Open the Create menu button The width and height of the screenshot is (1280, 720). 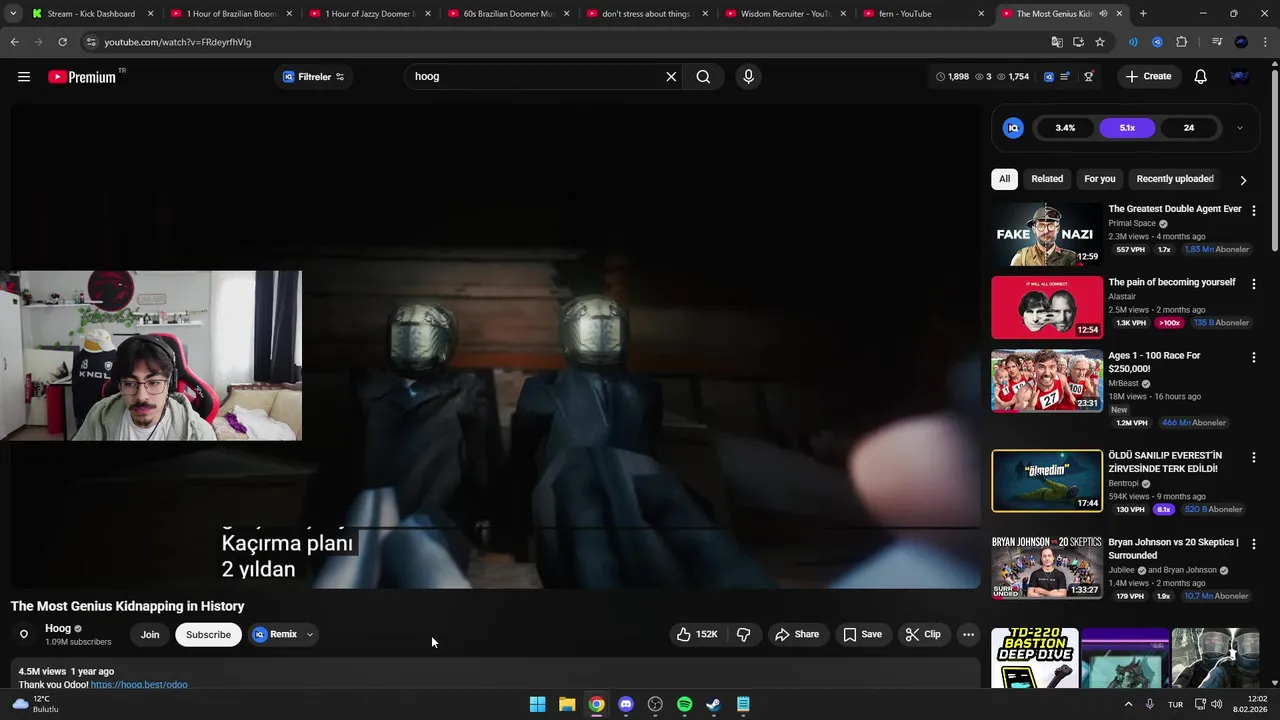pyautogui.click(x=1148, y=77)
